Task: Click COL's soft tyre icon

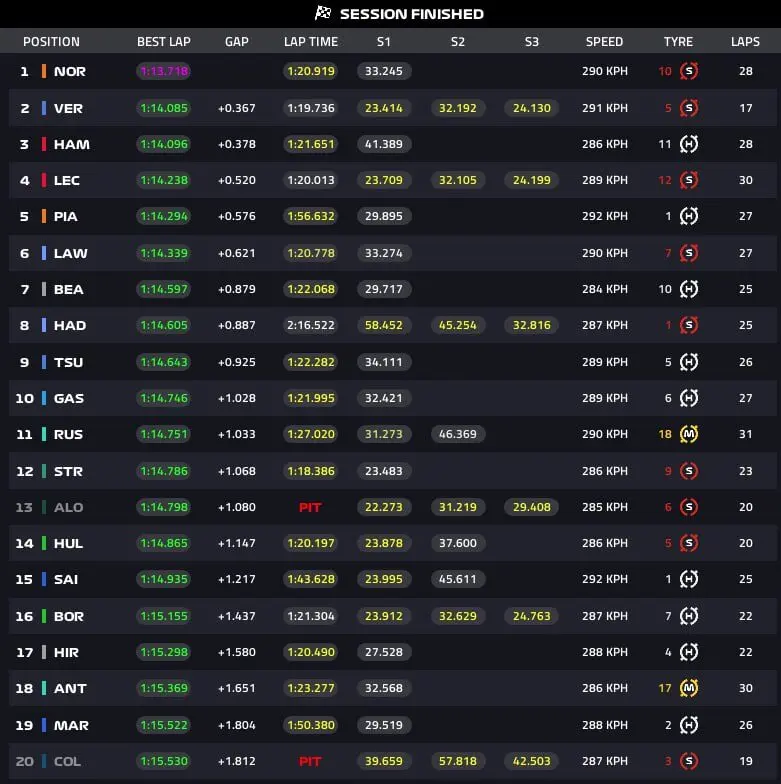Action: pyautogui.click(x=689, y=761)
